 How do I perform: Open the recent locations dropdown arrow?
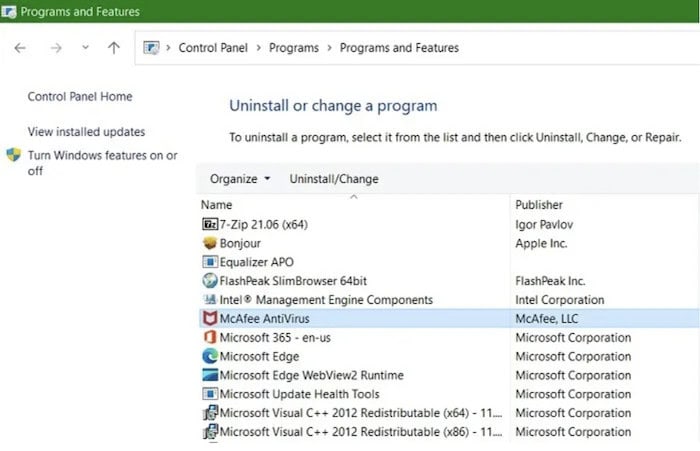pos(85,47)
